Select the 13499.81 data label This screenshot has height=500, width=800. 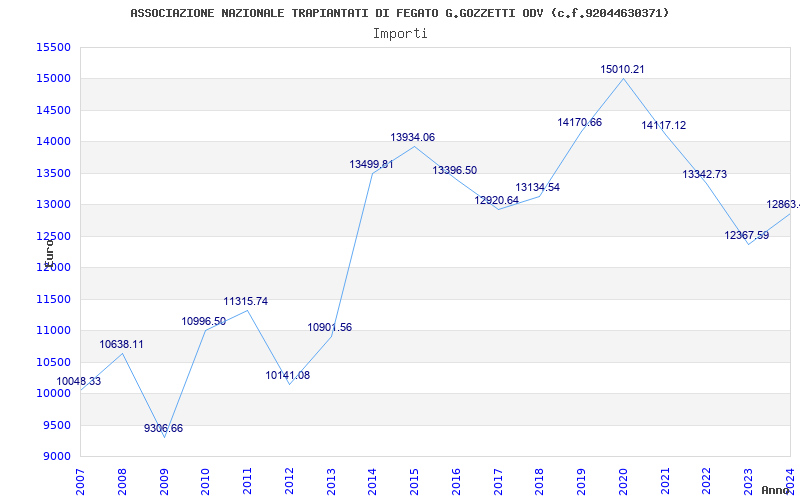[x=371, y=164]
